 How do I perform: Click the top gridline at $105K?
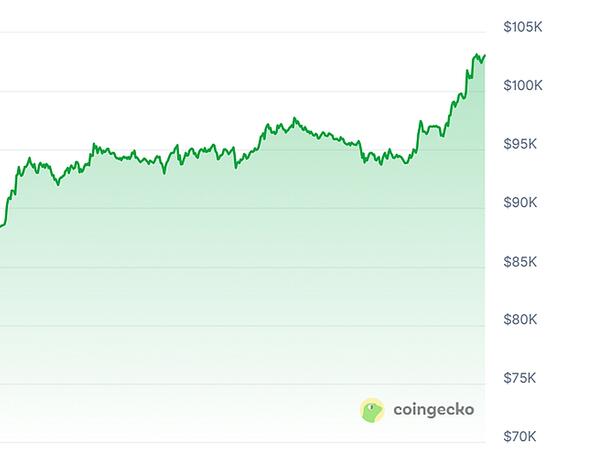tap(200, 33)
